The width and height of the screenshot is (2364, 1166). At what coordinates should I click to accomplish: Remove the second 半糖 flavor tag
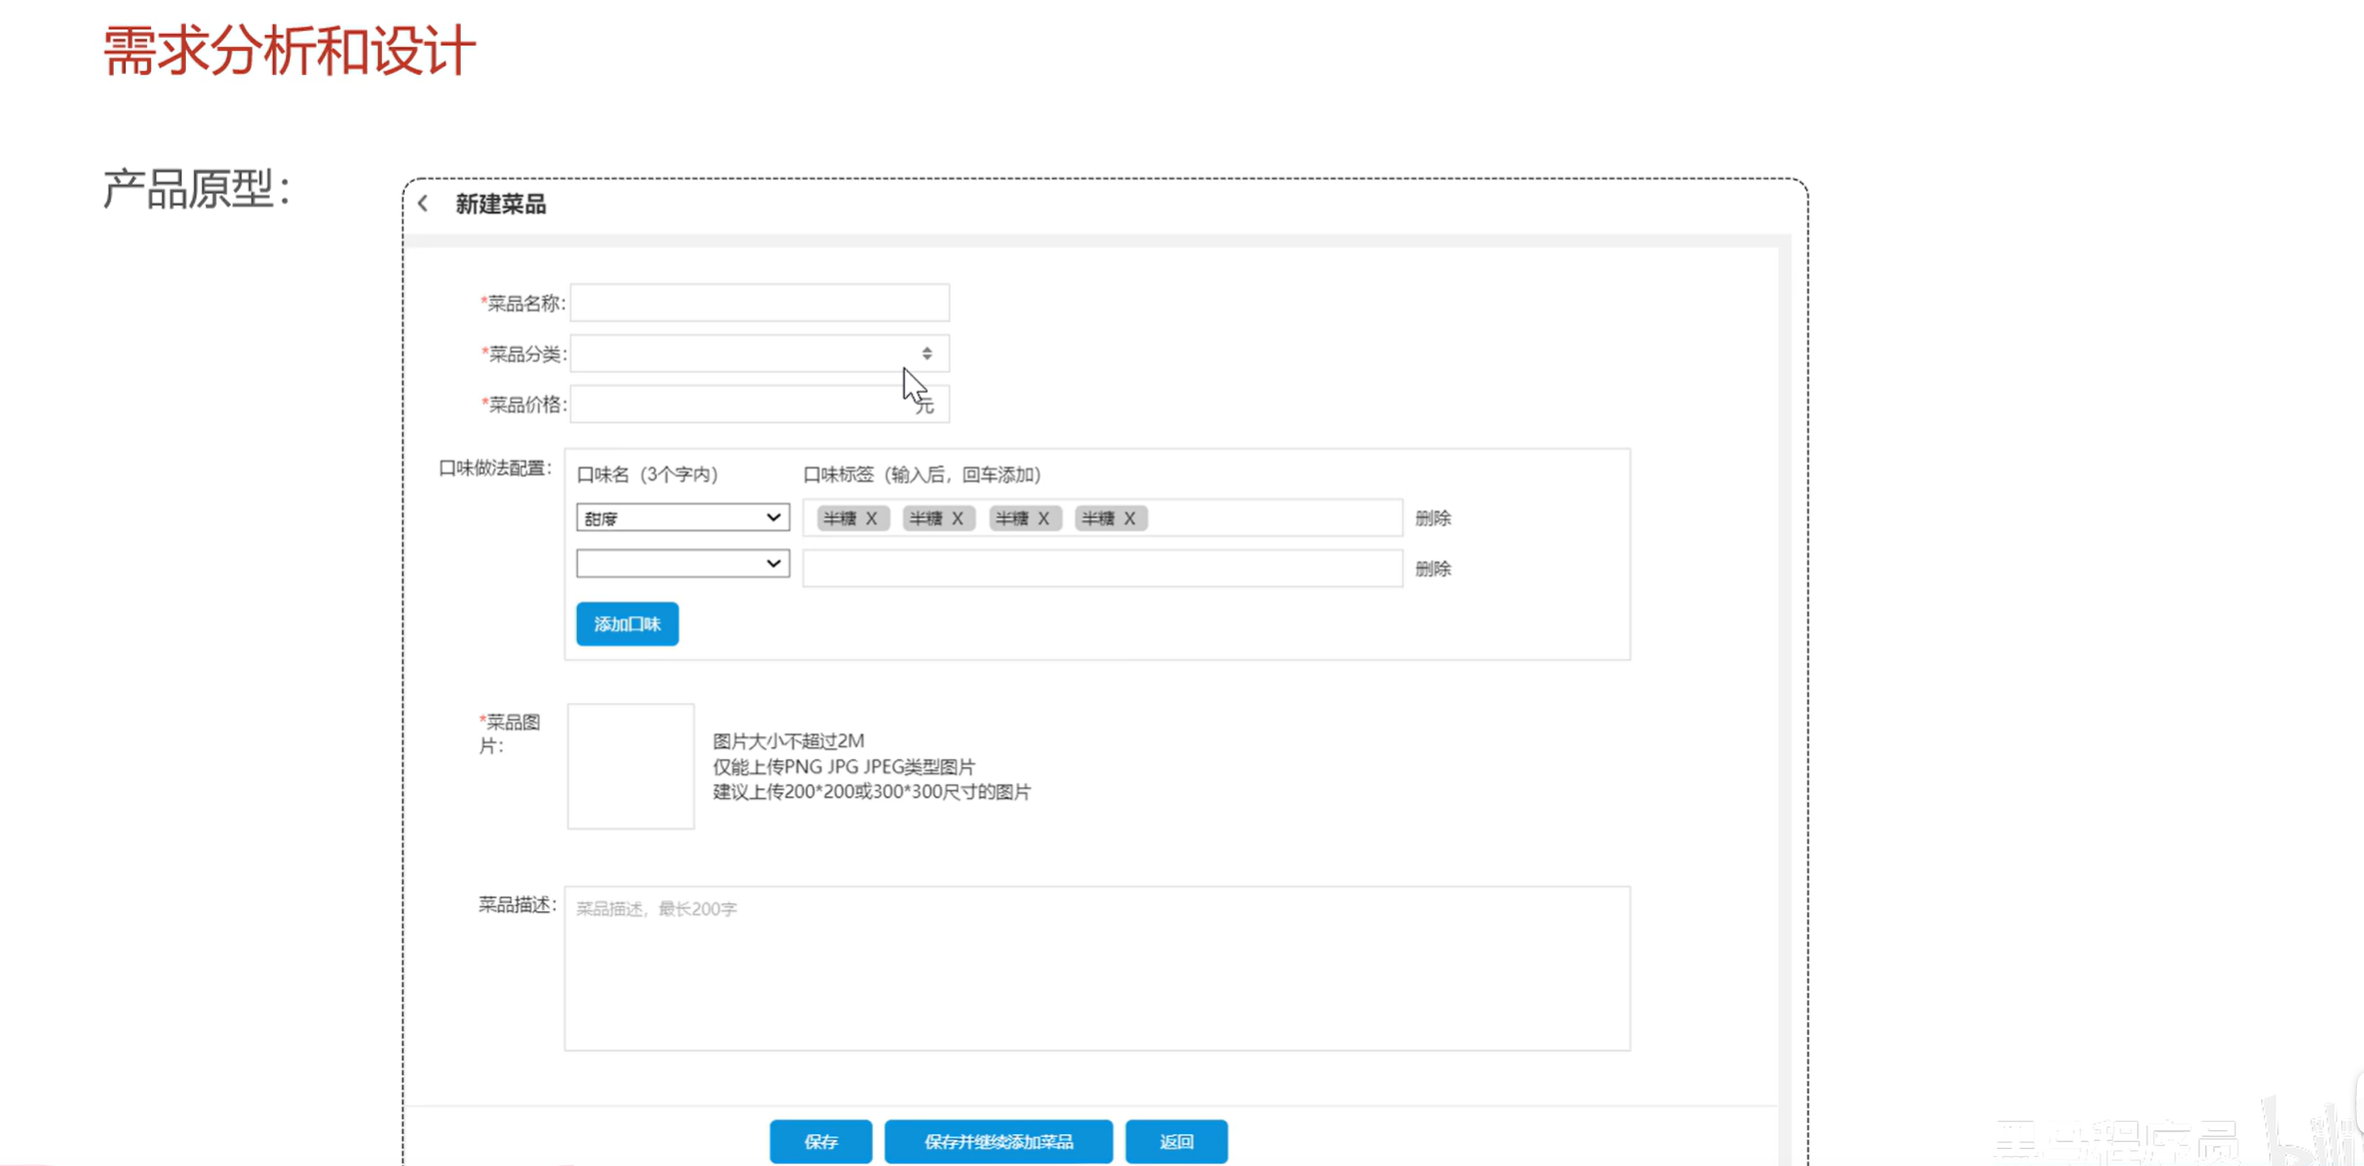point(957,518)
